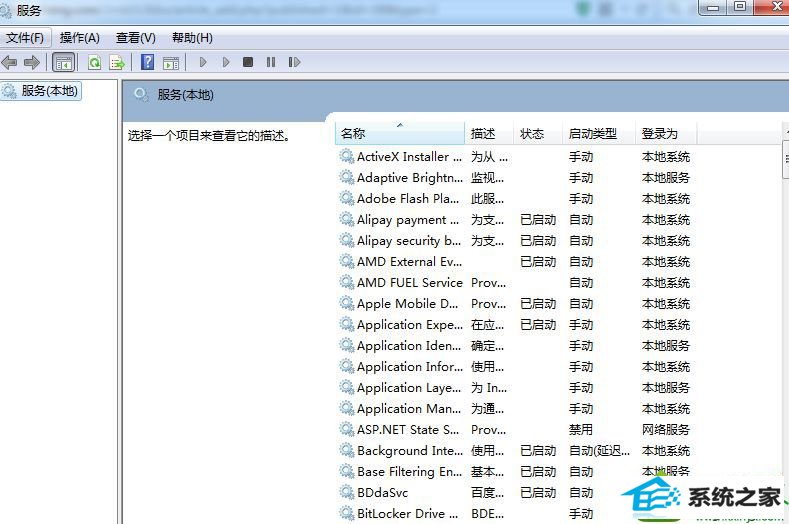Select the Application Experience service name

(410, 325)
